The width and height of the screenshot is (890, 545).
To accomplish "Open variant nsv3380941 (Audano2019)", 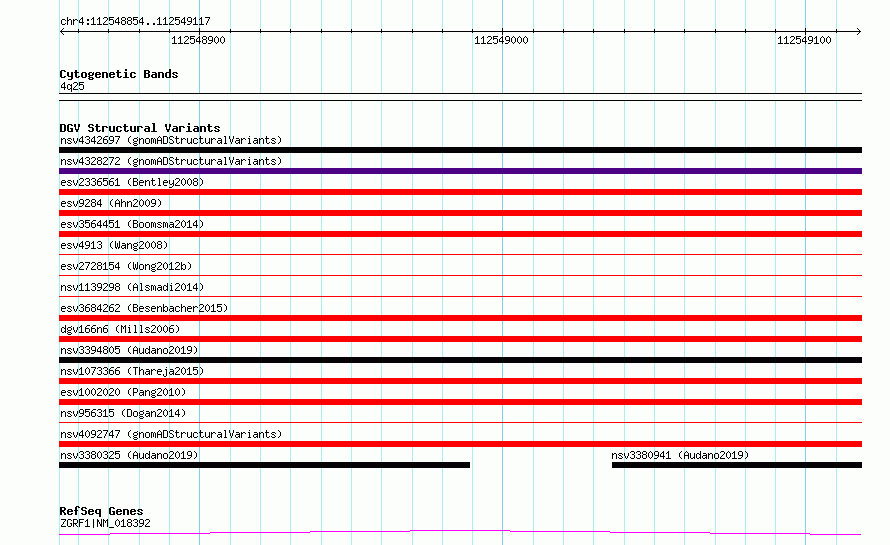I will coord(680,455).
